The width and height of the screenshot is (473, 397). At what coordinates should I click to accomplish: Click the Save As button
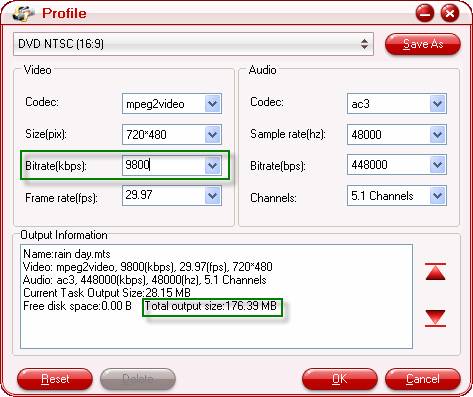[x=423, y=44]
